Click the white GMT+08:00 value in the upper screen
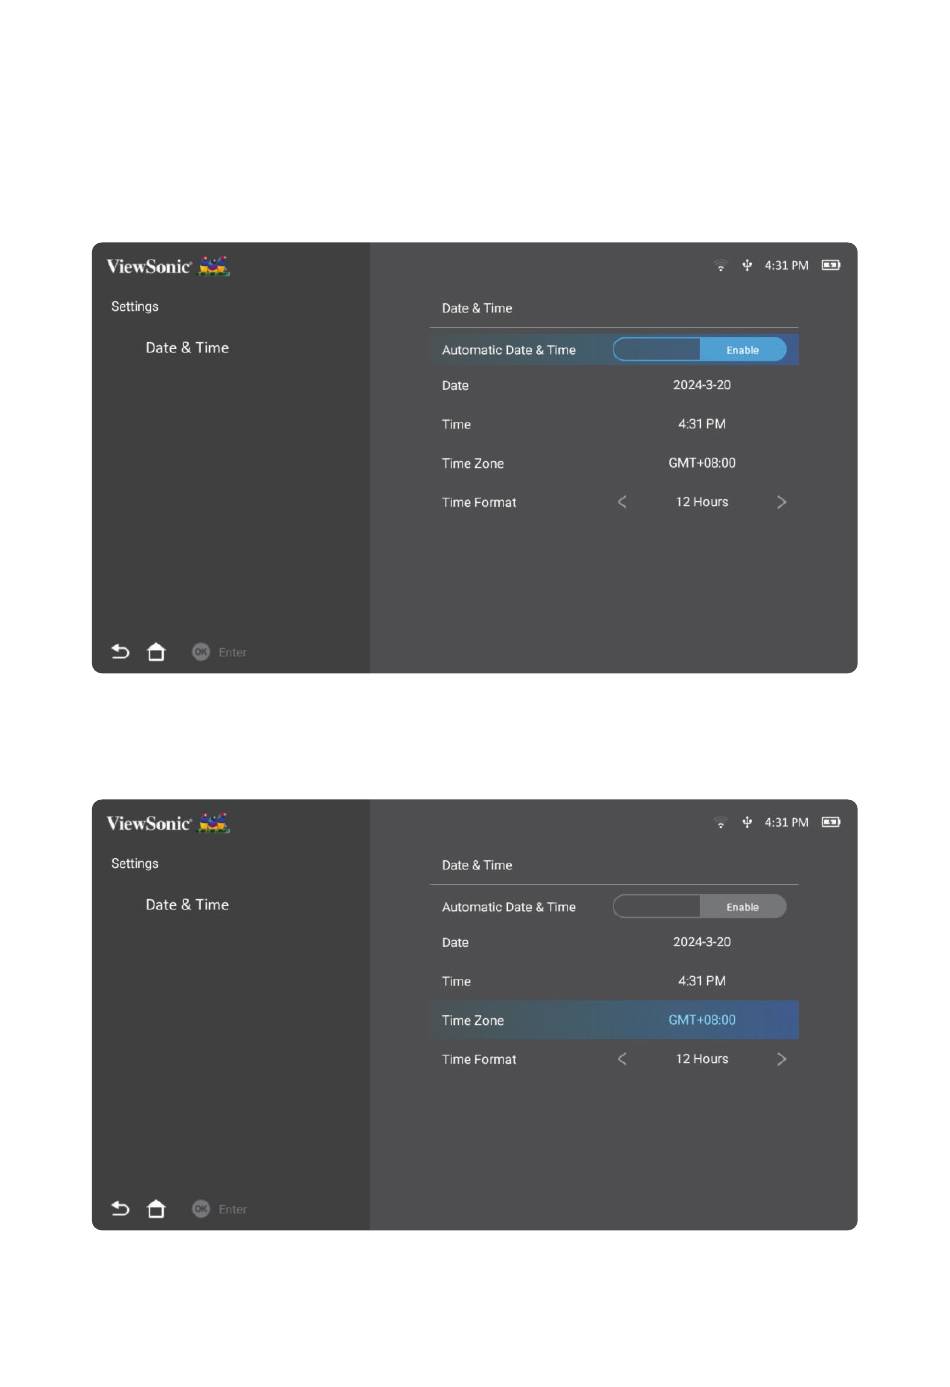950x1387 pixels. pyautogui.click(x=702, y=463)
